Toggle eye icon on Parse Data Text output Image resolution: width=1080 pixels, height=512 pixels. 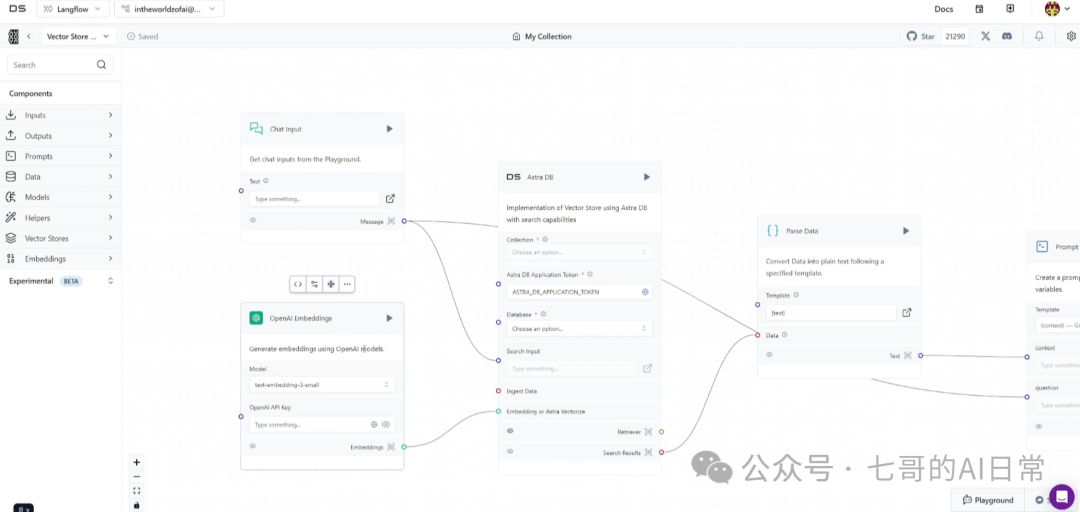[769, 355]
